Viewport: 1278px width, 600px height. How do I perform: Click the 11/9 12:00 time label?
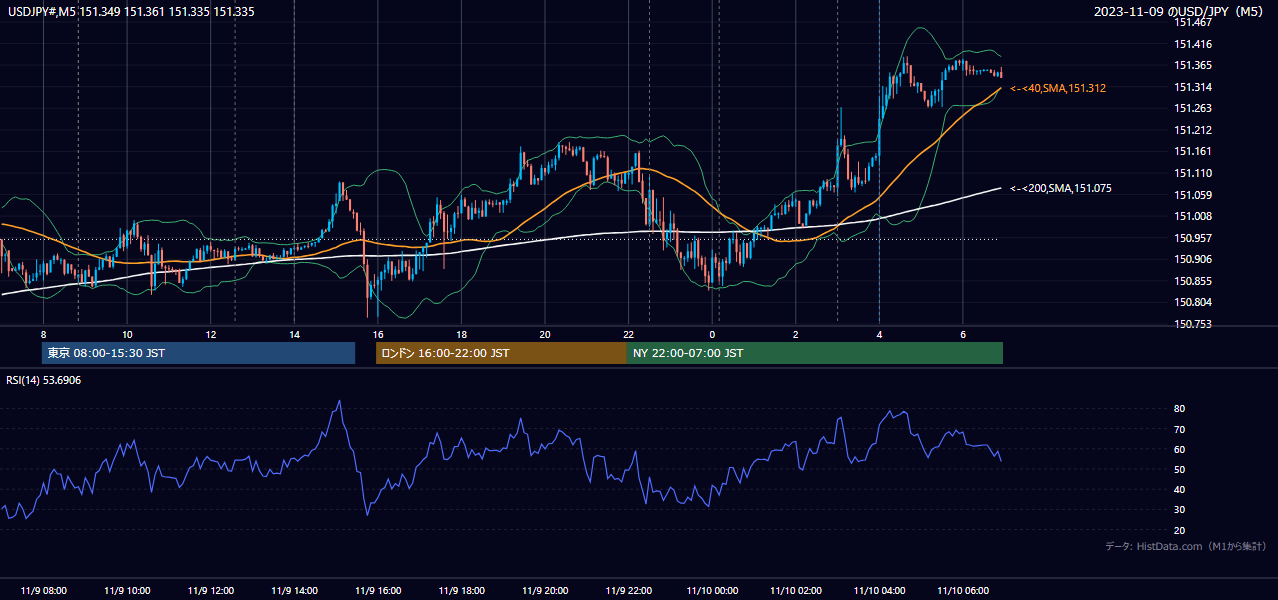[211, 590]
